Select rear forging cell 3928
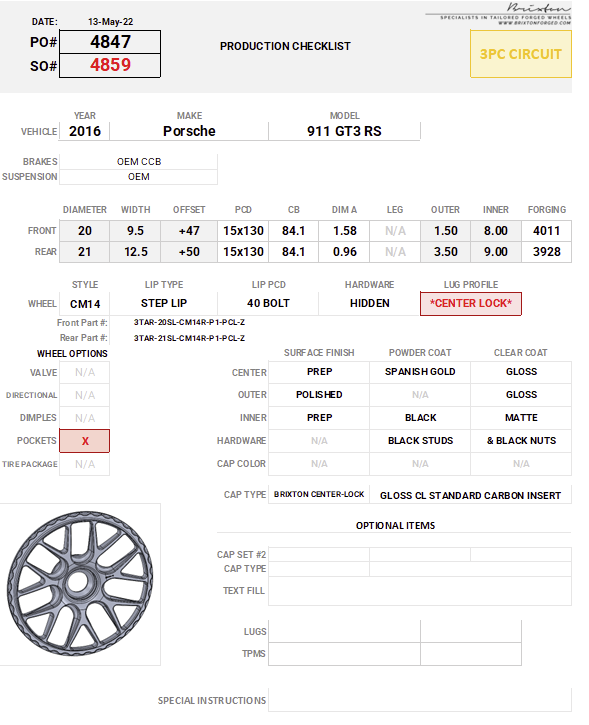The image size is (589, 725). (546, 252)
